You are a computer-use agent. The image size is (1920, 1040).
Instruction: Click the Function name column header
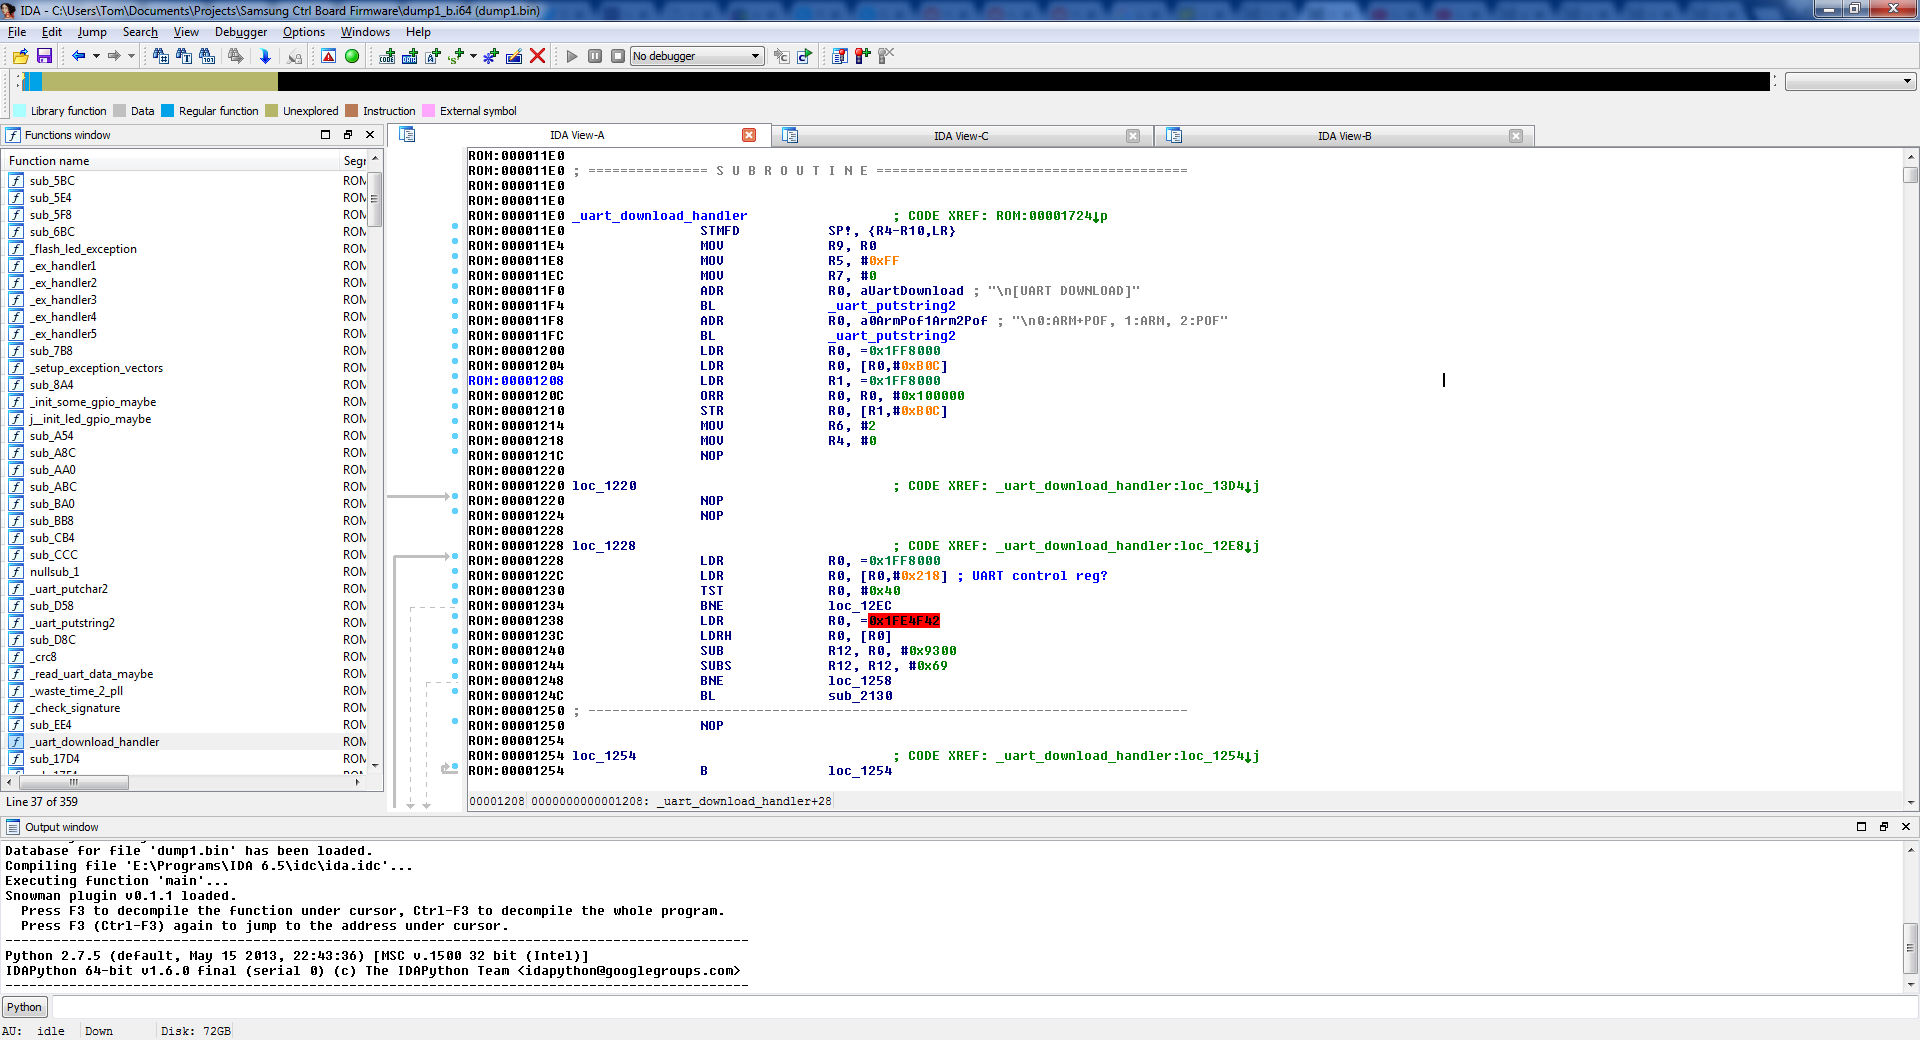click(x=50, y=161)
